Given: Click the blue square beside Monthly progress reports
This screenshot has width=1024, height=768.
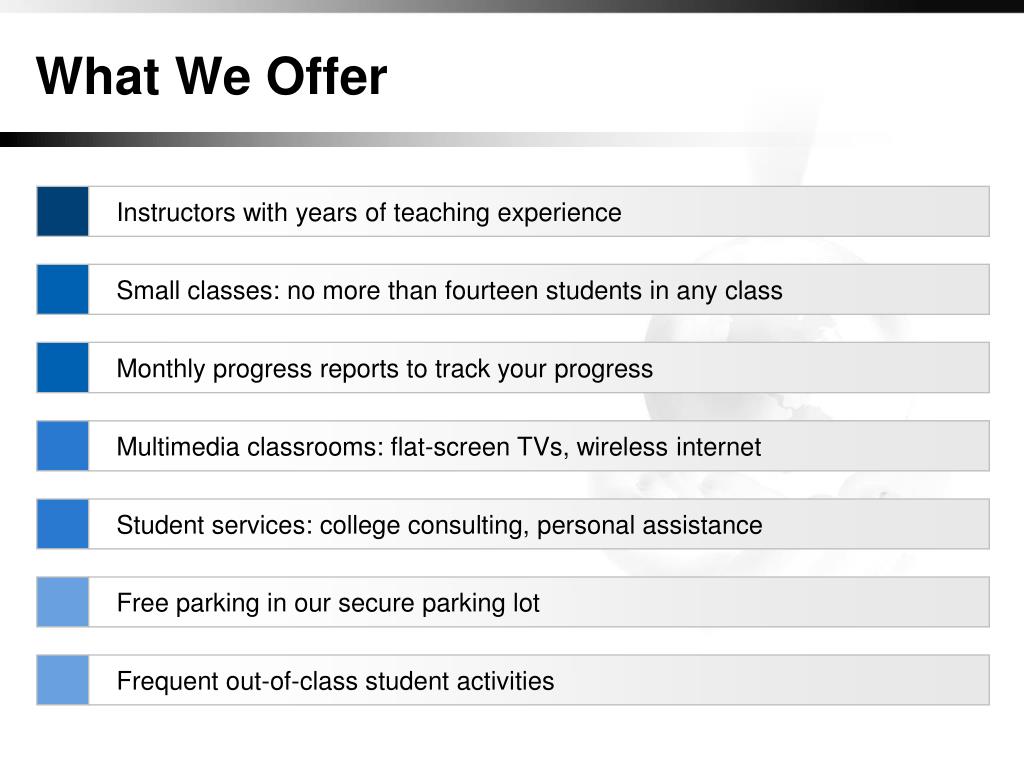Looking at the screenshot, I should (x=63, y=367).
